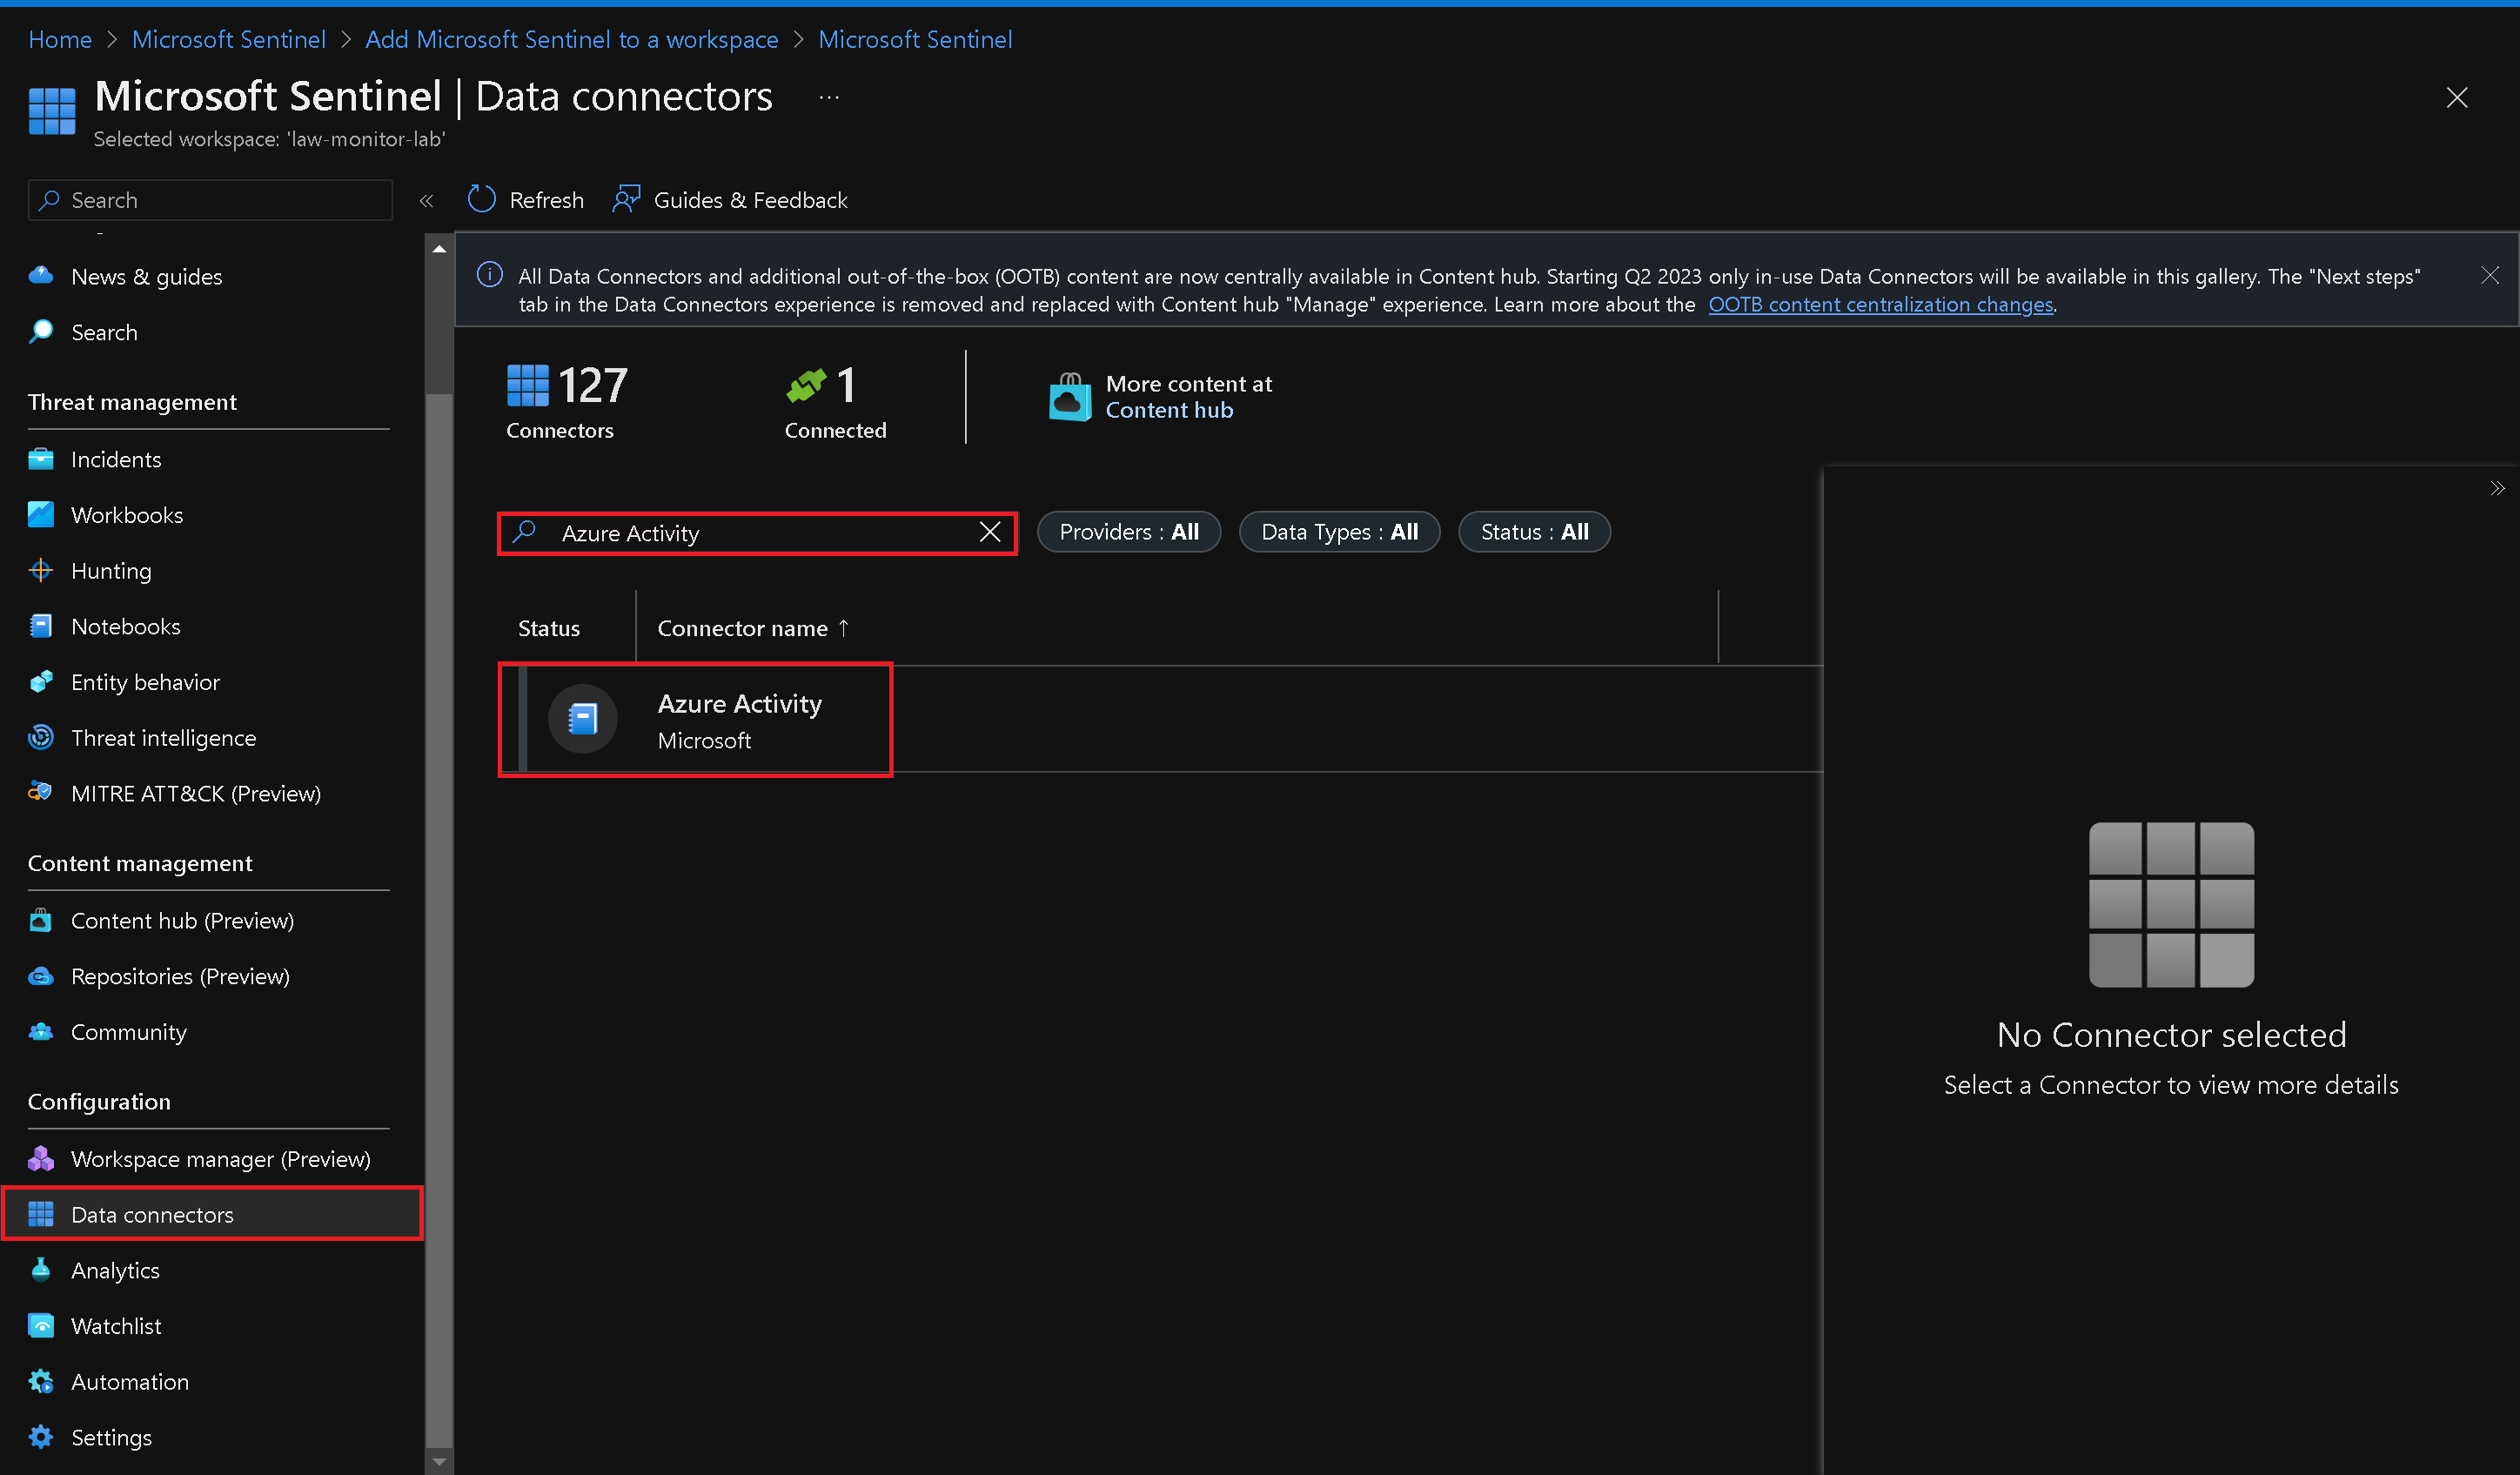The image size is (2520, 1475).
Task: Click the Watchlist icon
Action: pos(41,1325)
